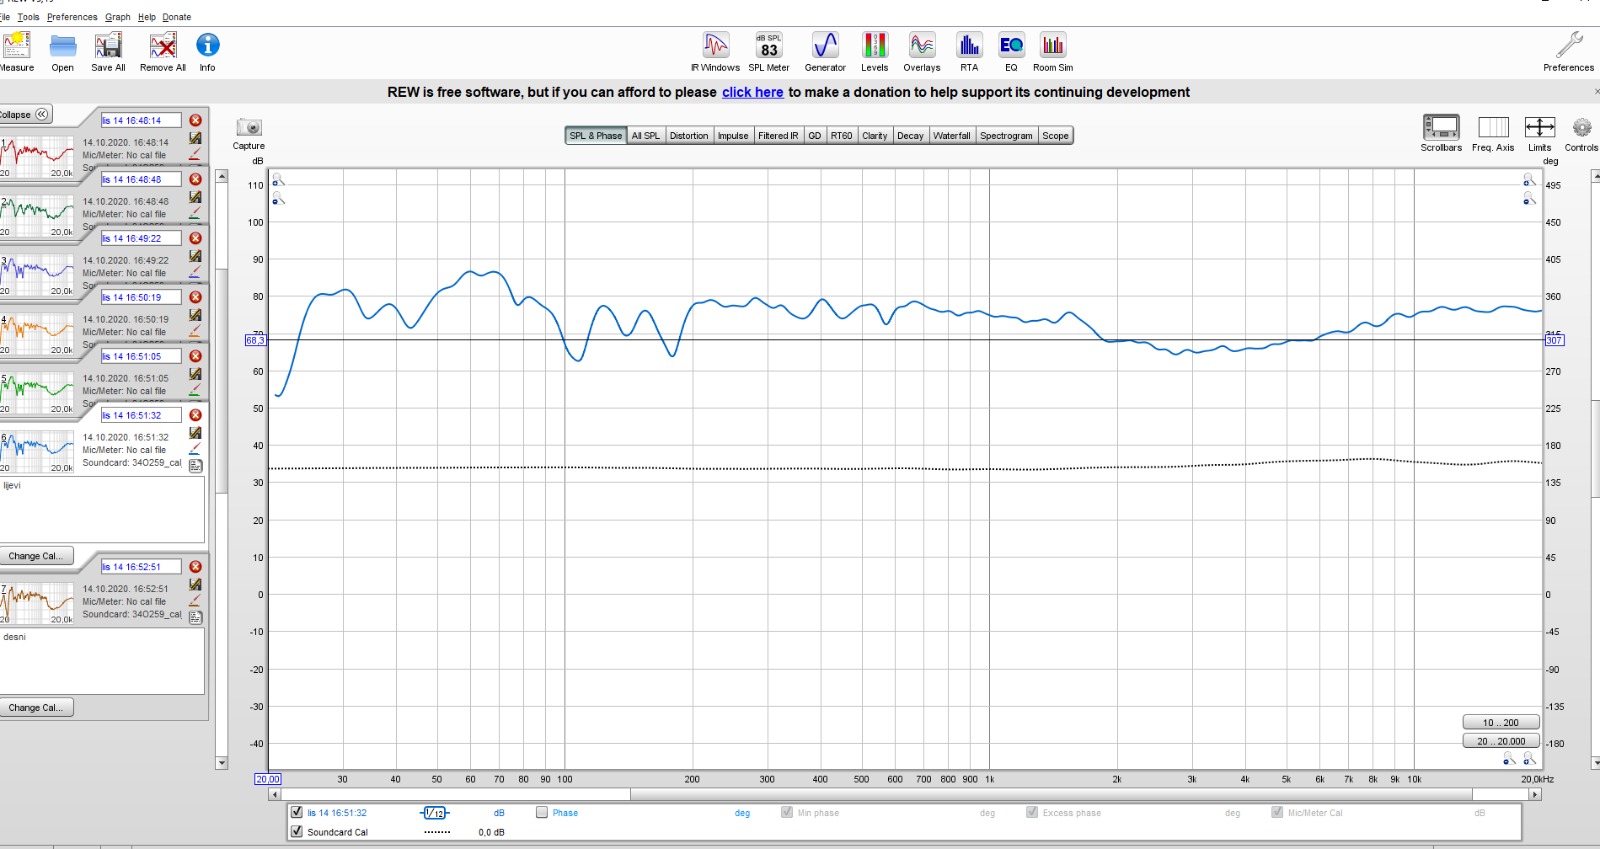Click Change Cal button under desni notes
Image resolution: width=1600 pixels, height=849 pixels.
click(x=36, y=708)
